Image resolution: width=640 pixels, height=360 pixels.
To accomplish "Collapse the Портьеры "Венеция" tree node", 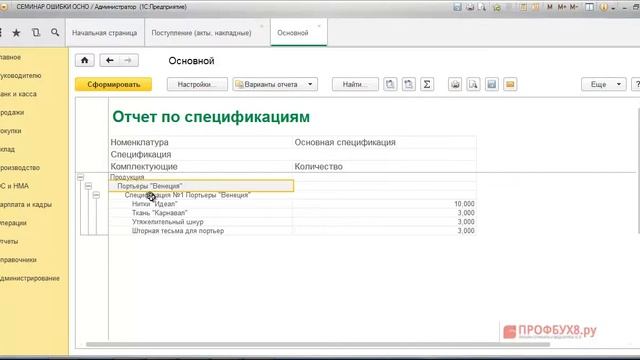I will 88,186.
